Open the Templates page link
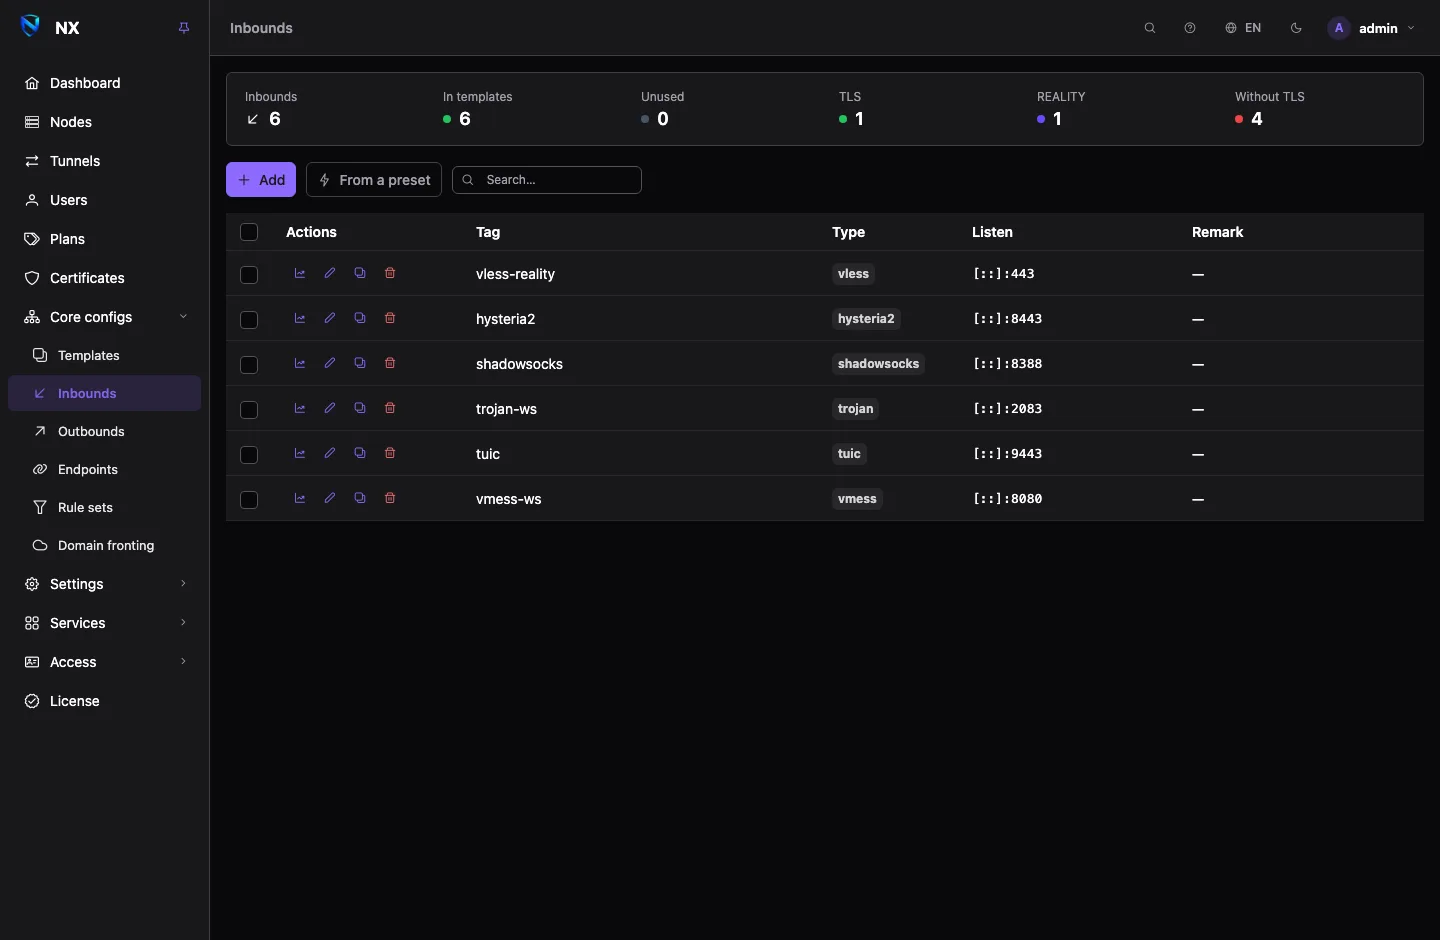 105,355
